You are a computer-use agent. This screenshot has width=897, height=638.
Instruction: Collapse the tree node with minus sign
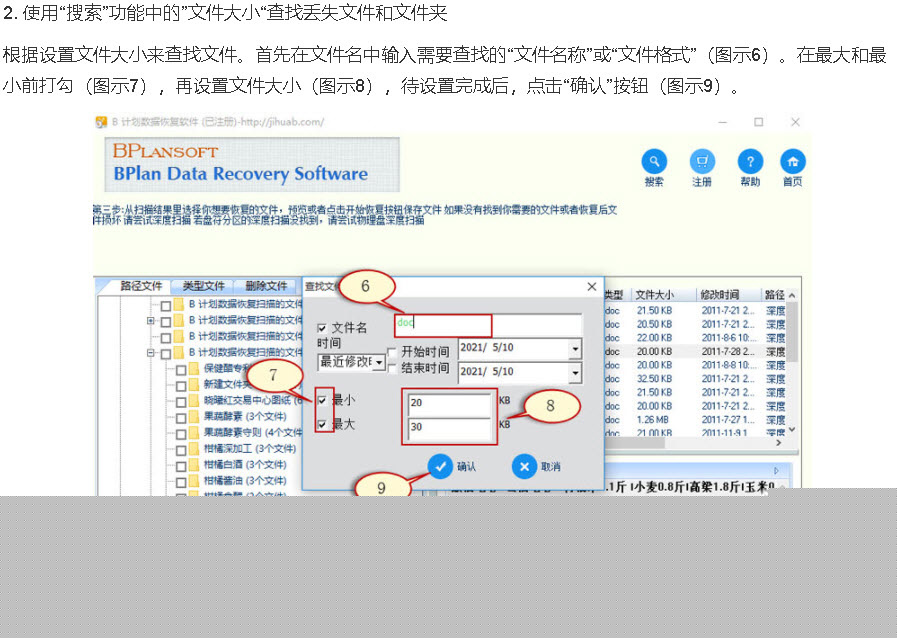[x=150, y=353]
